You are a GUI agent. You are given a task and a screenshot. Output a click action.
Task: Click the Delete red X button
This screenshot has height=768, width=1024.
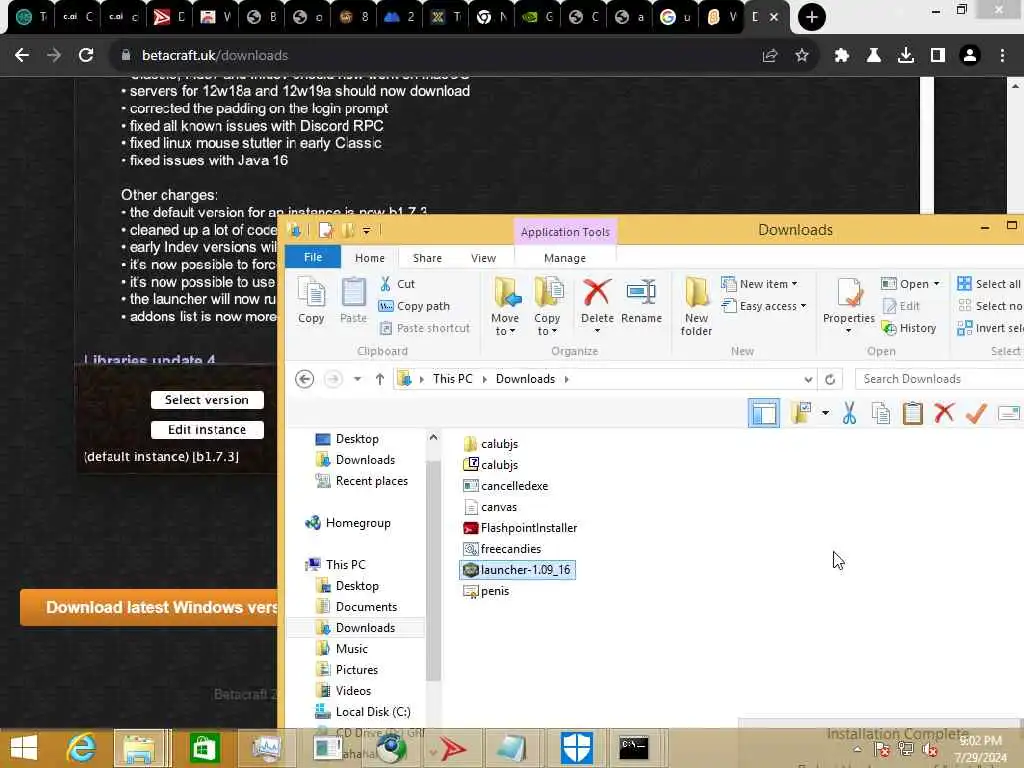[597, 300]
